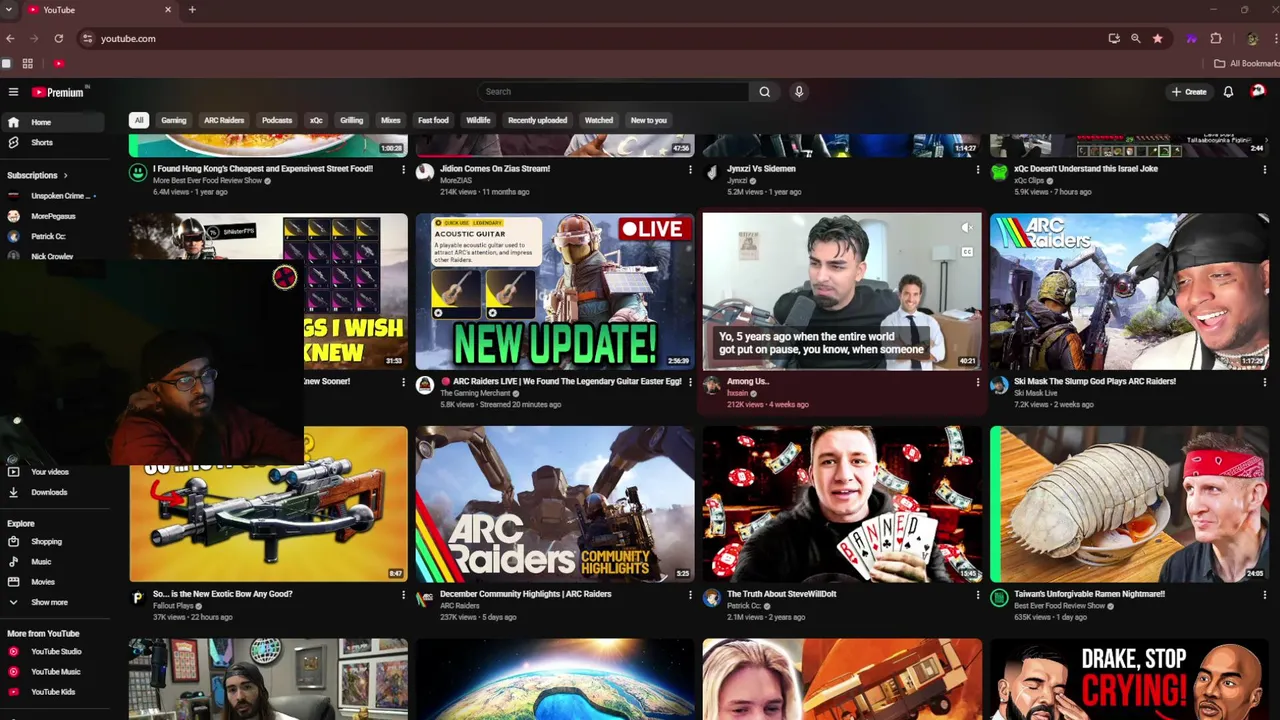Open options for Among Us video
Screen dimensions: 1280x720
[977, 382]
